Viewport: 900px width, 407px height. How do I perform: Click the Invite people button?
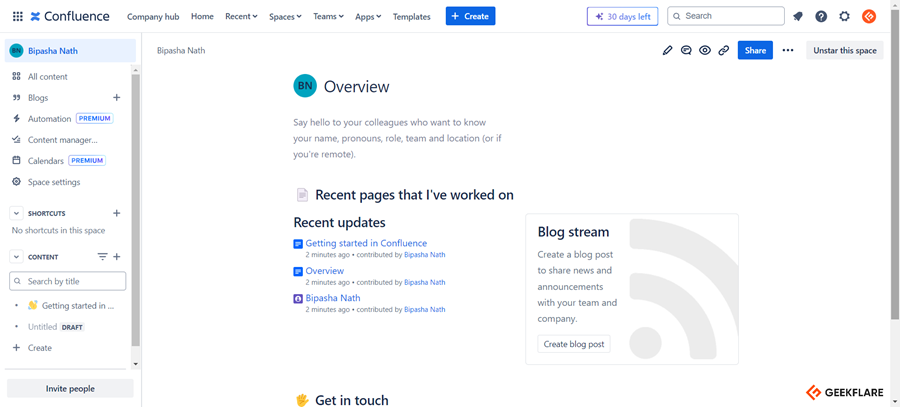(70, 389)
